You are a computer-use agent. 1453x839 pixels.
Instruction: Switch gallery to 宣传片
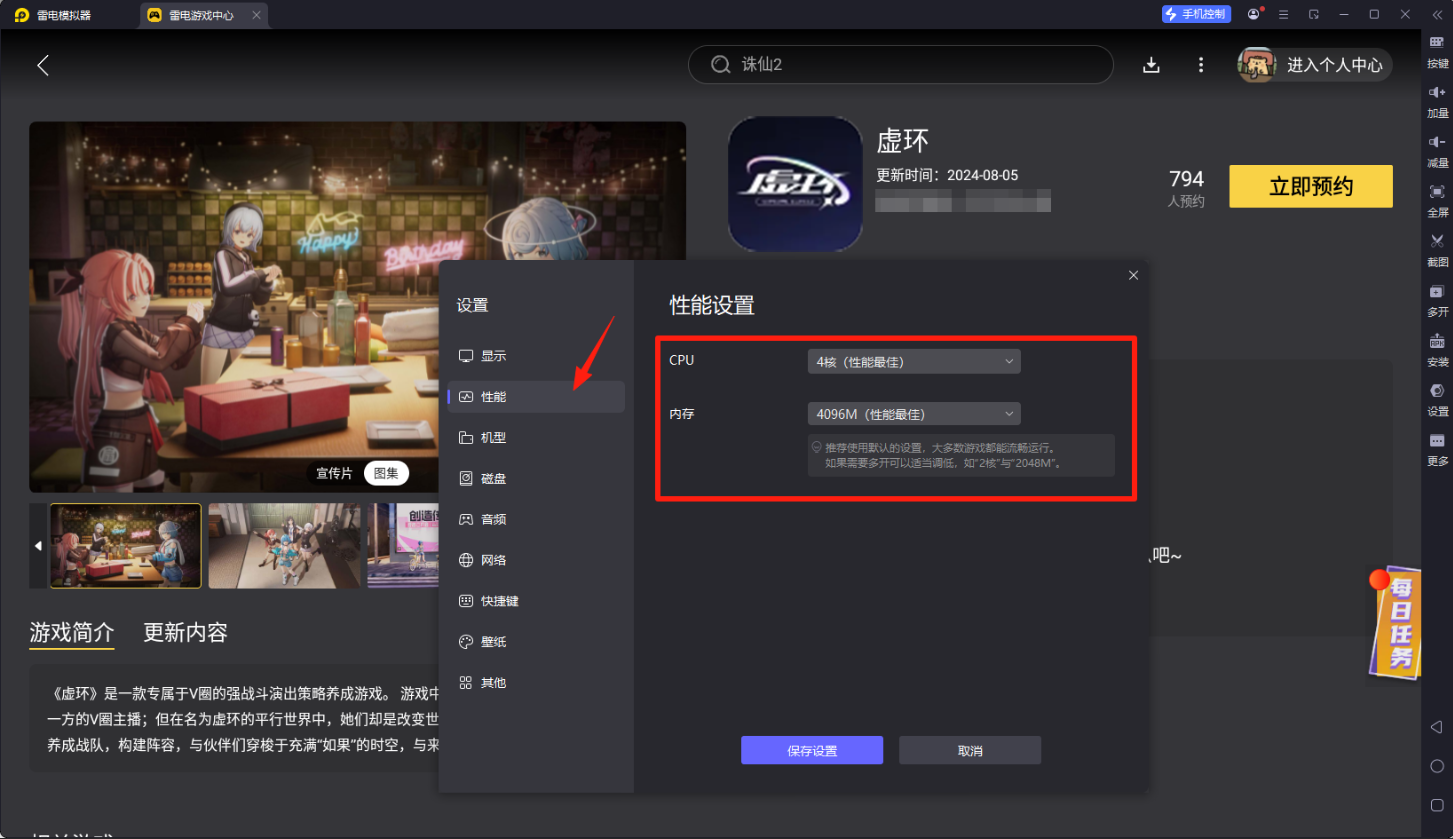click(x=334, y=473)
